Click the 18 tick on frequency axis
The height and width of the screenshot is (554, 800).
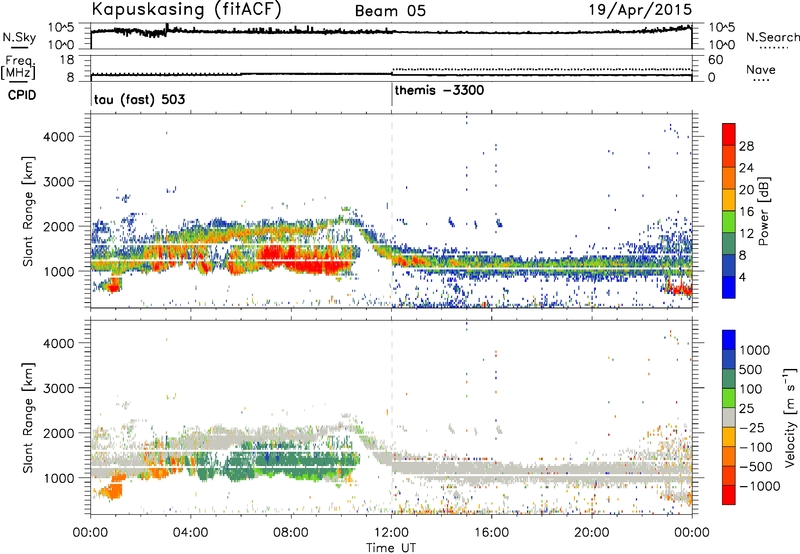click(67, 60)
